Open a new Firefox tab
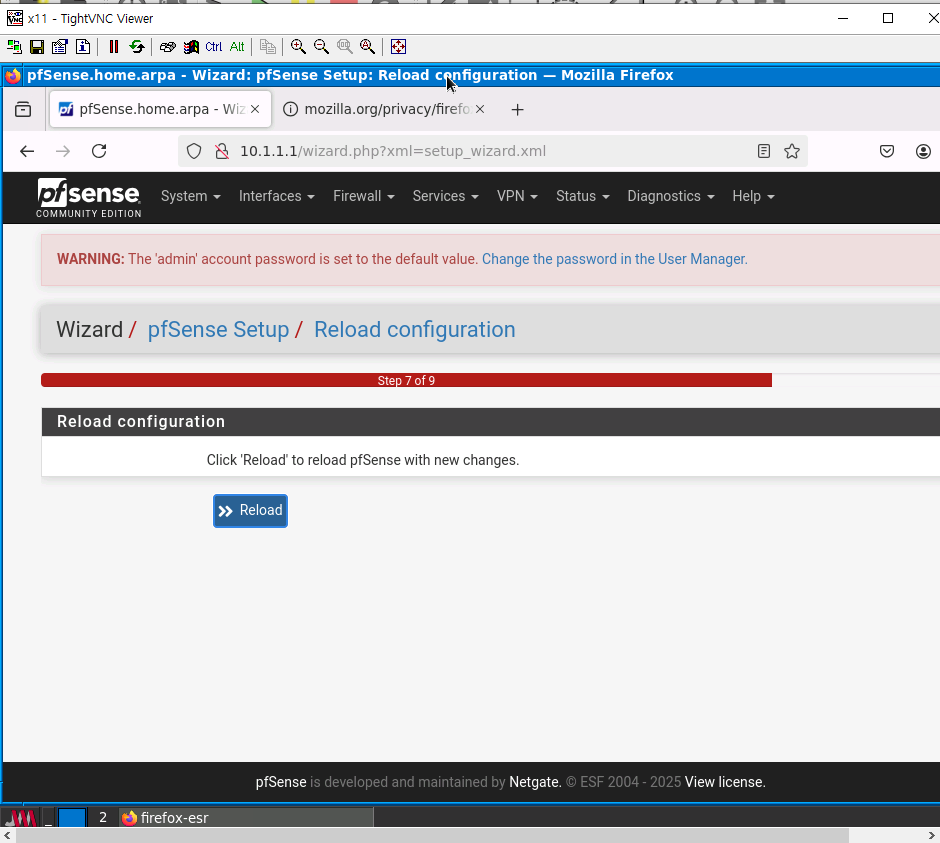This screenshot has width=940, height=843. click(517, 110)
